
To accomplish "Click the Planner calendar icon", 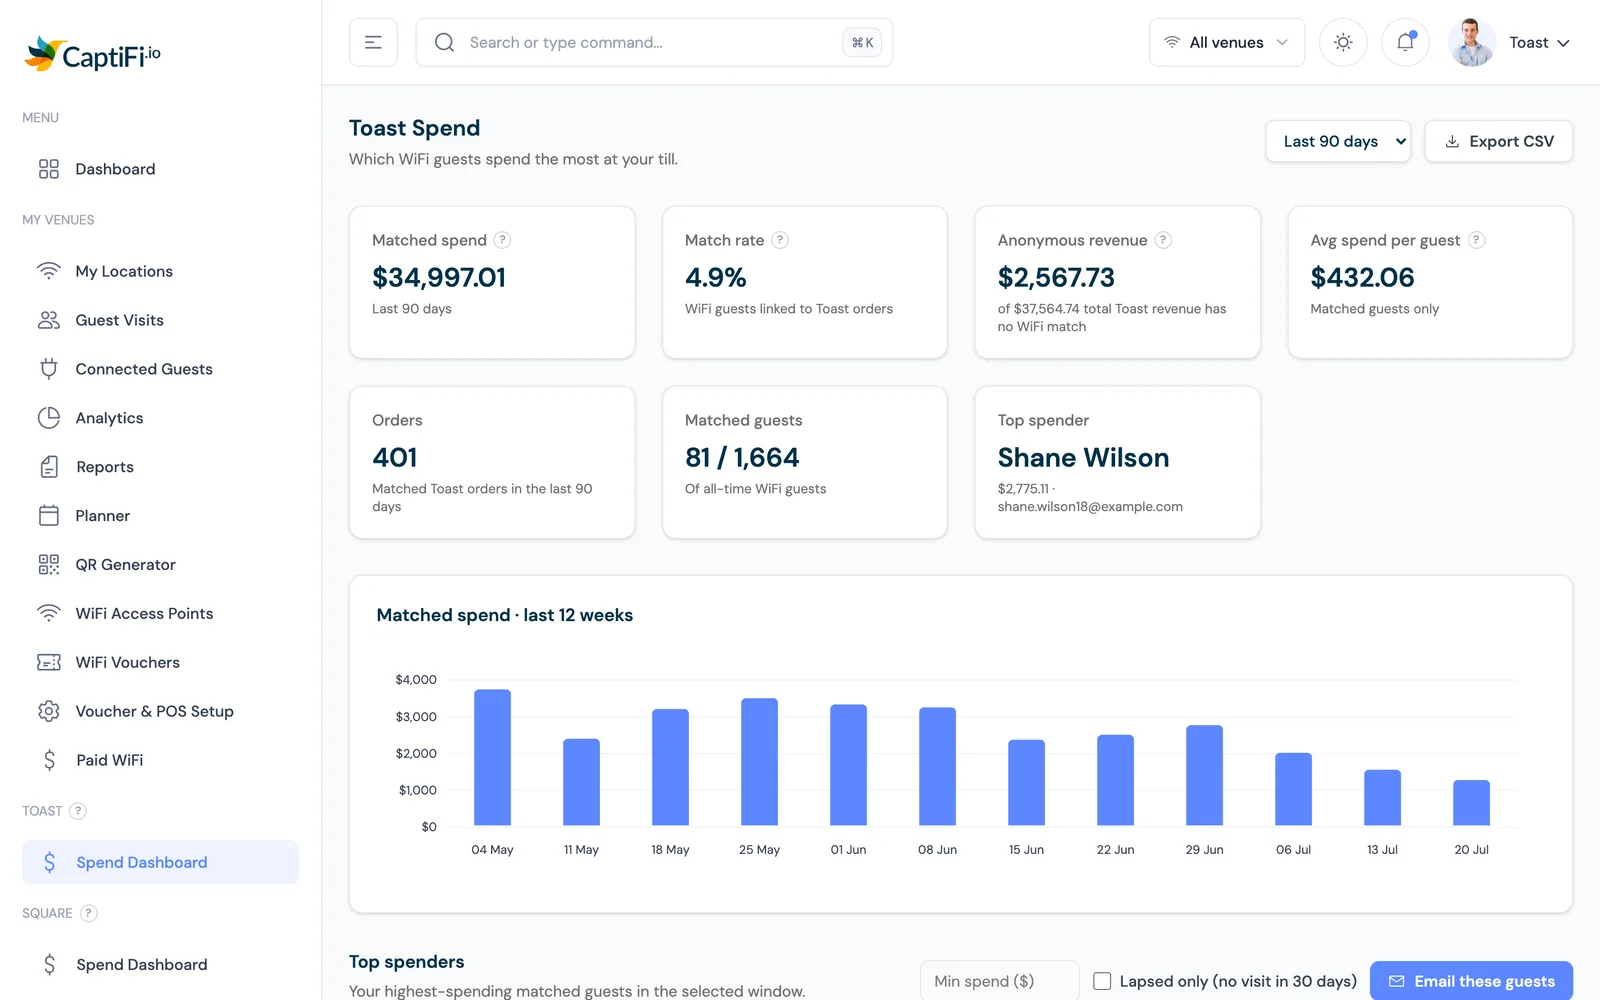I will click(49, 516).
